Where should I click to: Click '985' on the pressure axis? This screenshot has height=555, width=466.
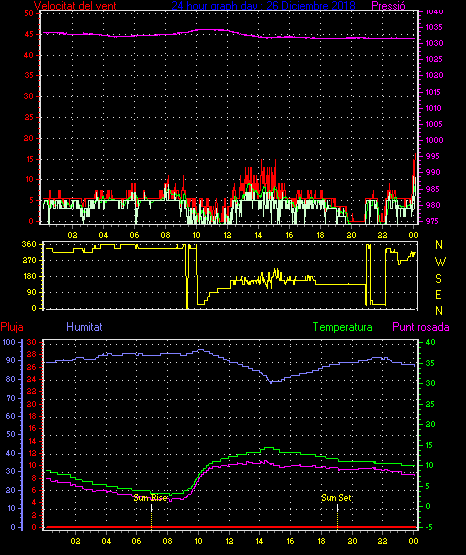click(433, 189)
